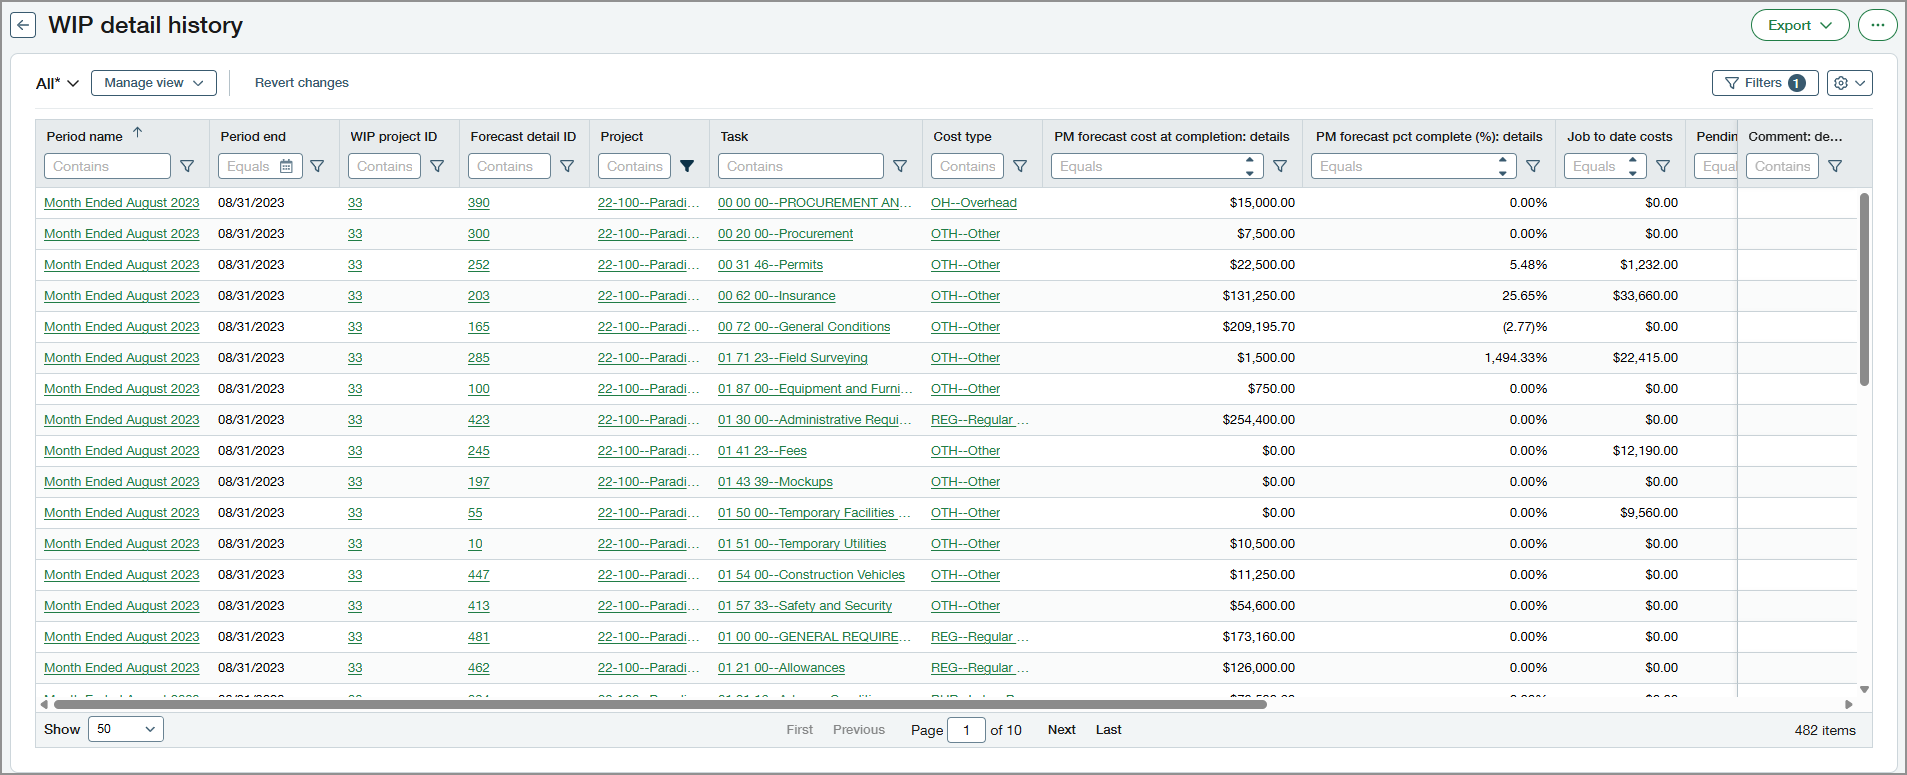Open the table settings gear menu

(x=1849, y=83)
